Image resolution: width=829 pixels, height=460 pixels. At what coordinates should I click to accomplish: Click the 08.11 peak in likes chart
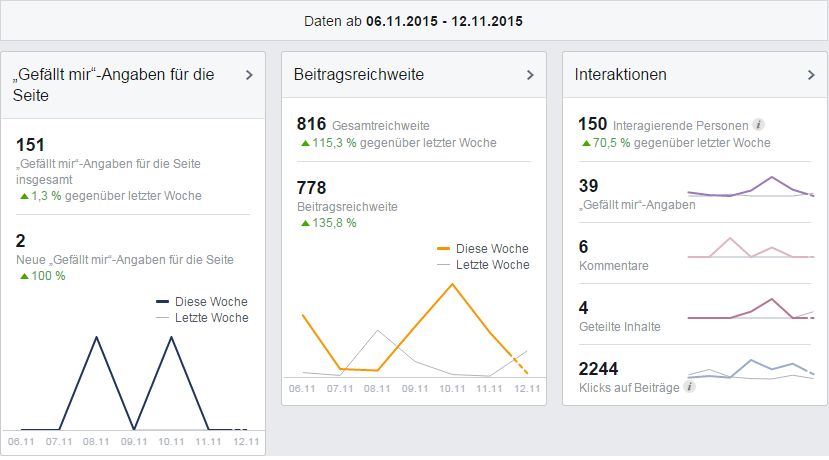click(96, 337)
